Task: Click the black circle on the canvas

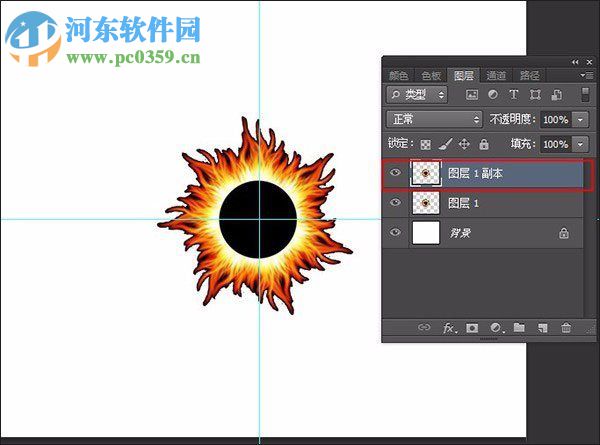Action: (259, 219)
